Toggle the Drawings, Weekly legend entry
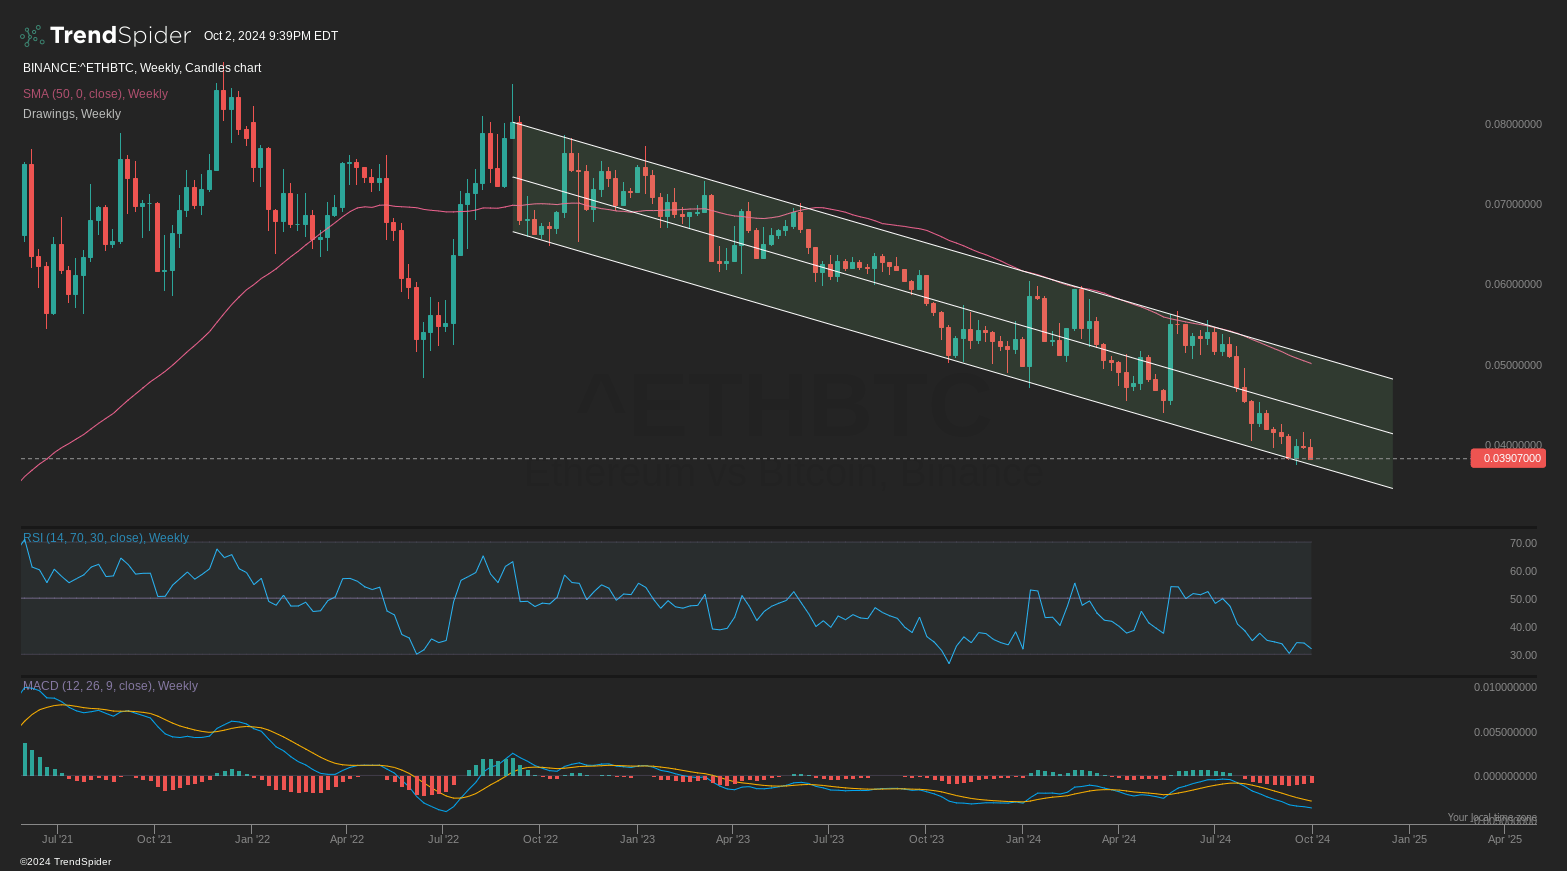Screen dimensions: 1567x871 click(x=72, y=114)
